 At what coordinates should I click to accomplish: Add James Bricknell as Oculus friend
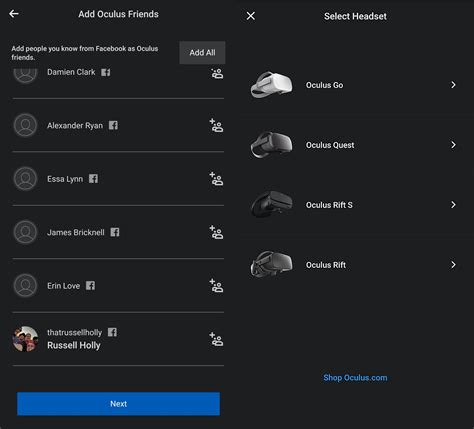click(216, 232)
